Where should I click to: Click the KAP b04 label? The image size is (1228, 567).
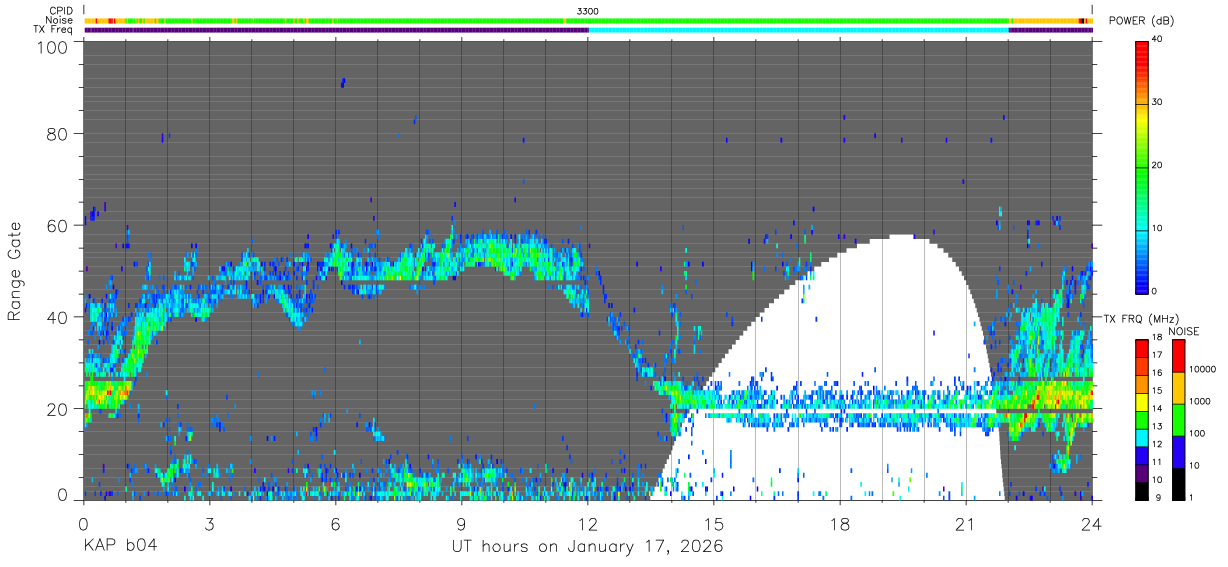point(119,547)
